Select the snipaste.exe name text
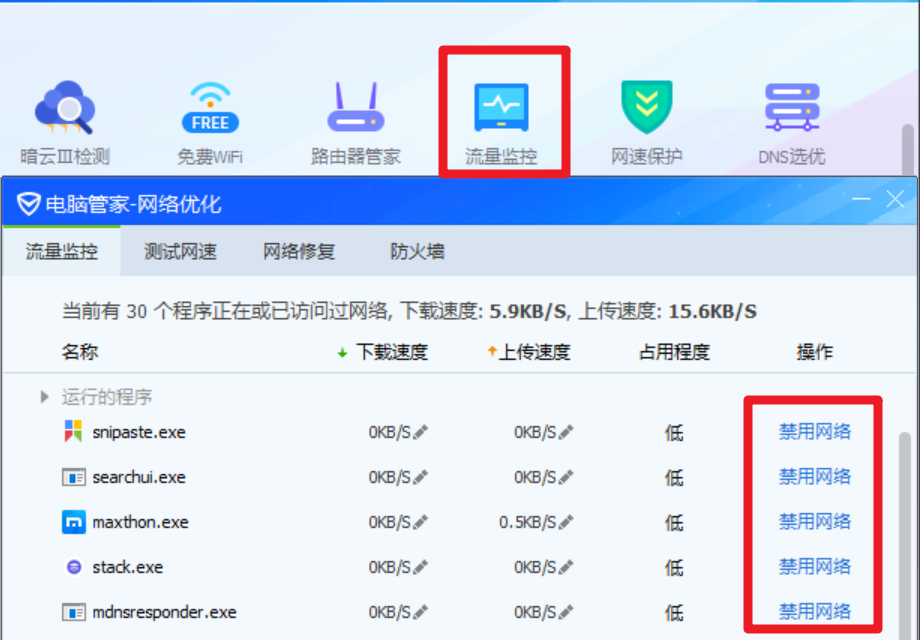The width and height of the screenshot is (920, 640). [x=139, y=433]
